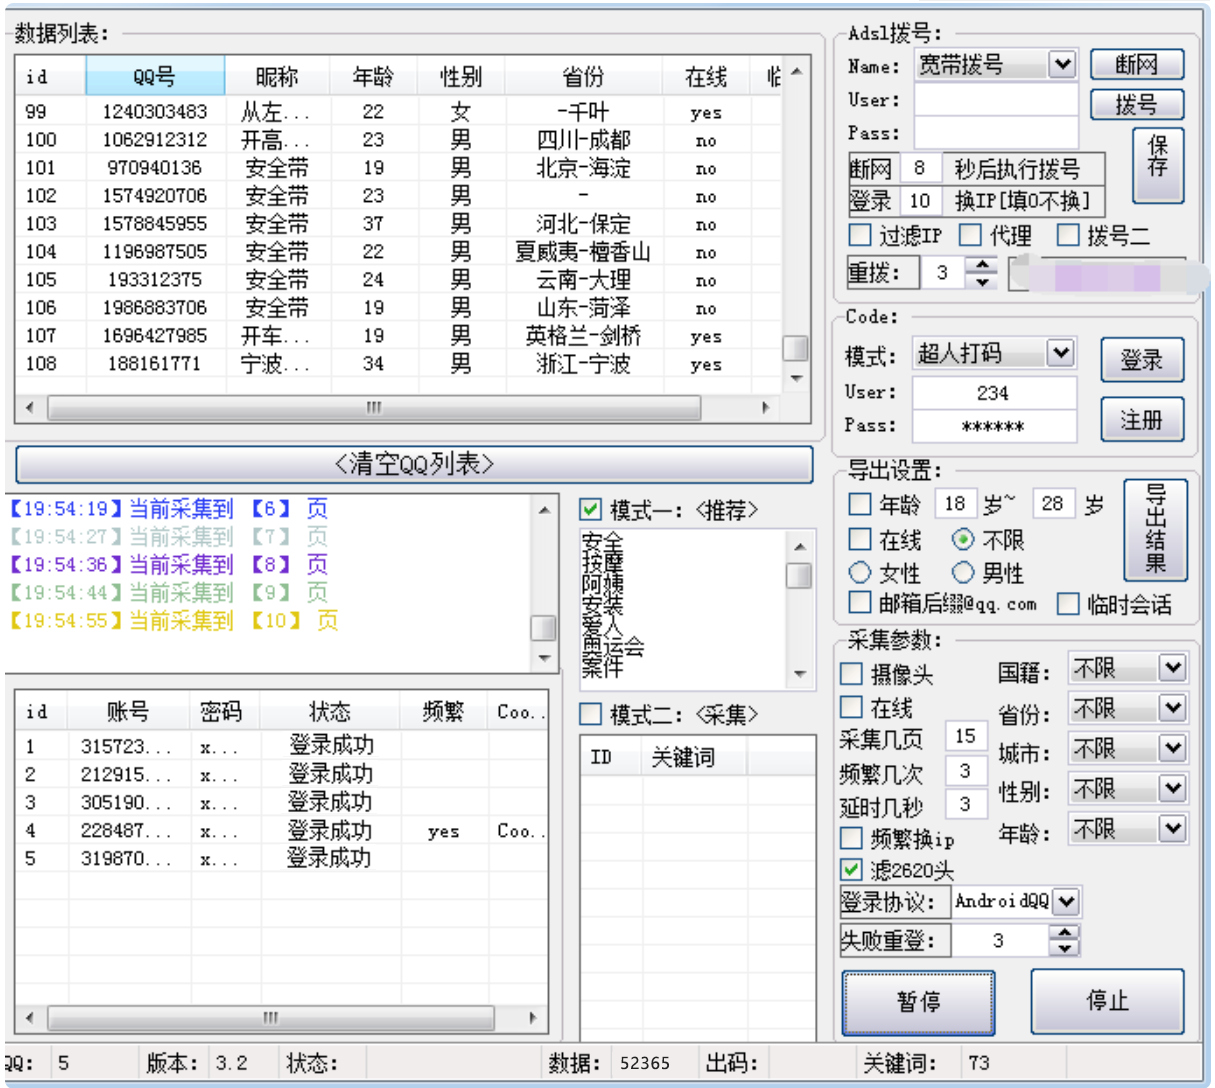Enable the 过滤IP checkbox

(x=860, y=235)
